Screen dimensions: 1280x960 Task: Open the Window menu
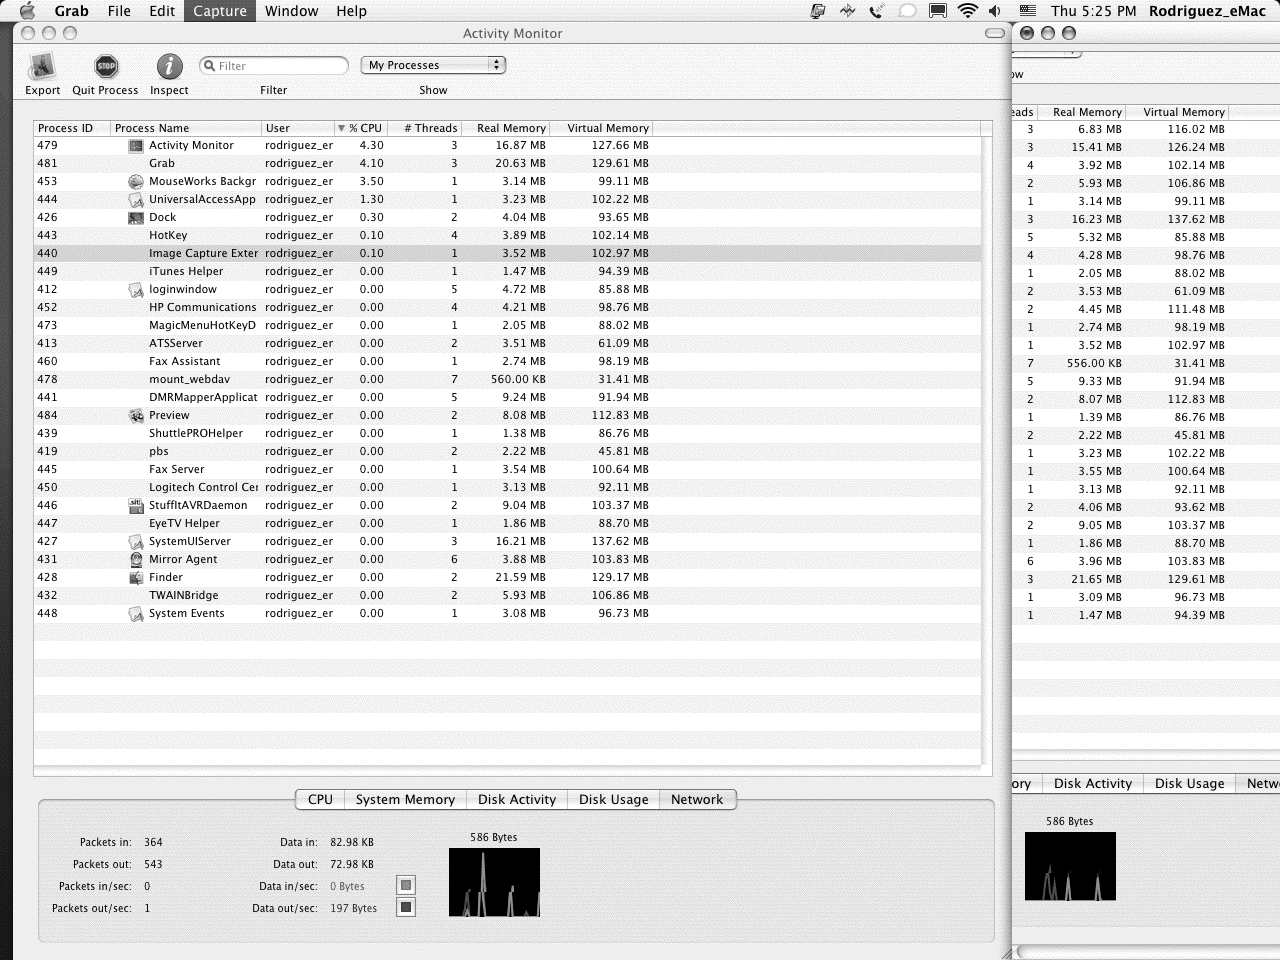[291, 11]
